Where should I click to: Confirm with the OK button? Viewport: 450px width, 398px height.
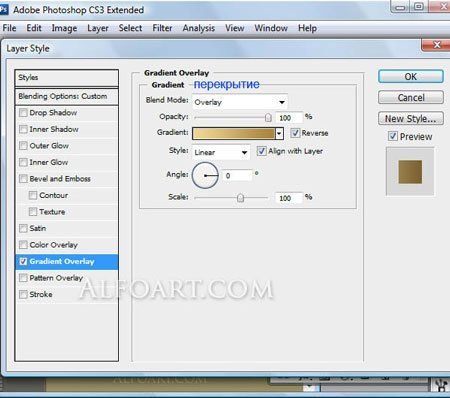(x=411, y=77)
